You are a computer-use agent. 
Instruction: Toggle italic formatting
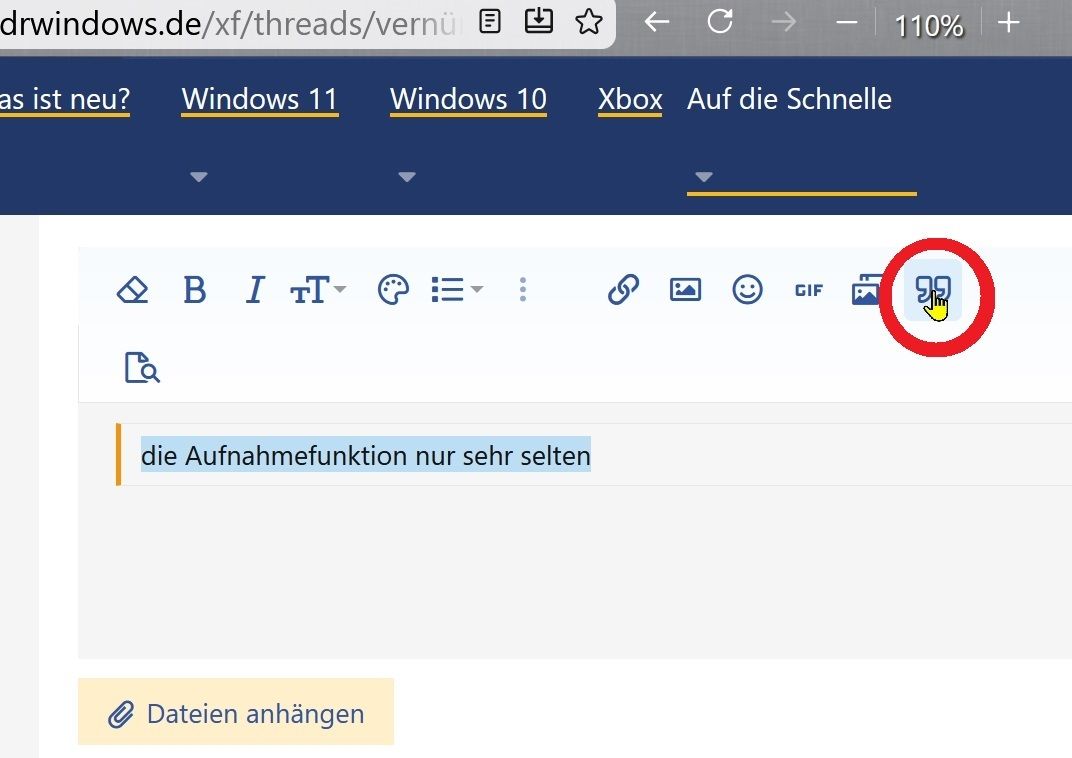tap(254, 291)
